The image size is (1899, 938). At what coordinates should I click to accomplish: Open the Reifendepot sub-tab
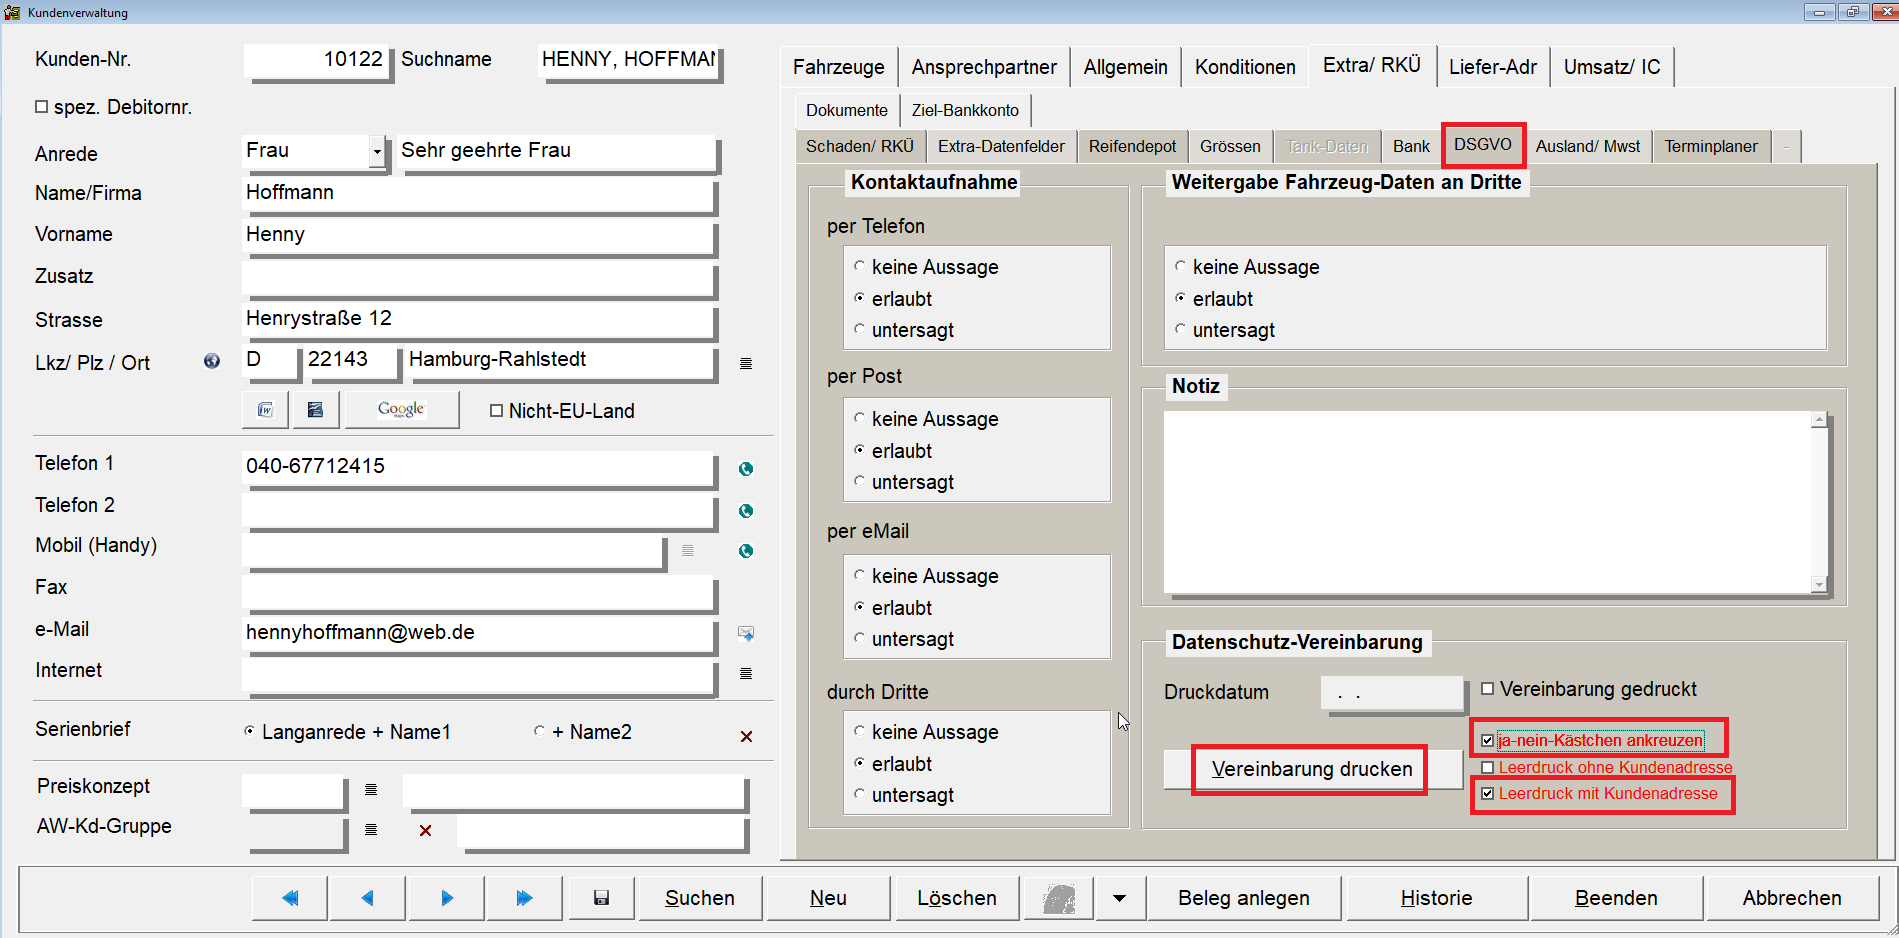click(1132, 146)
